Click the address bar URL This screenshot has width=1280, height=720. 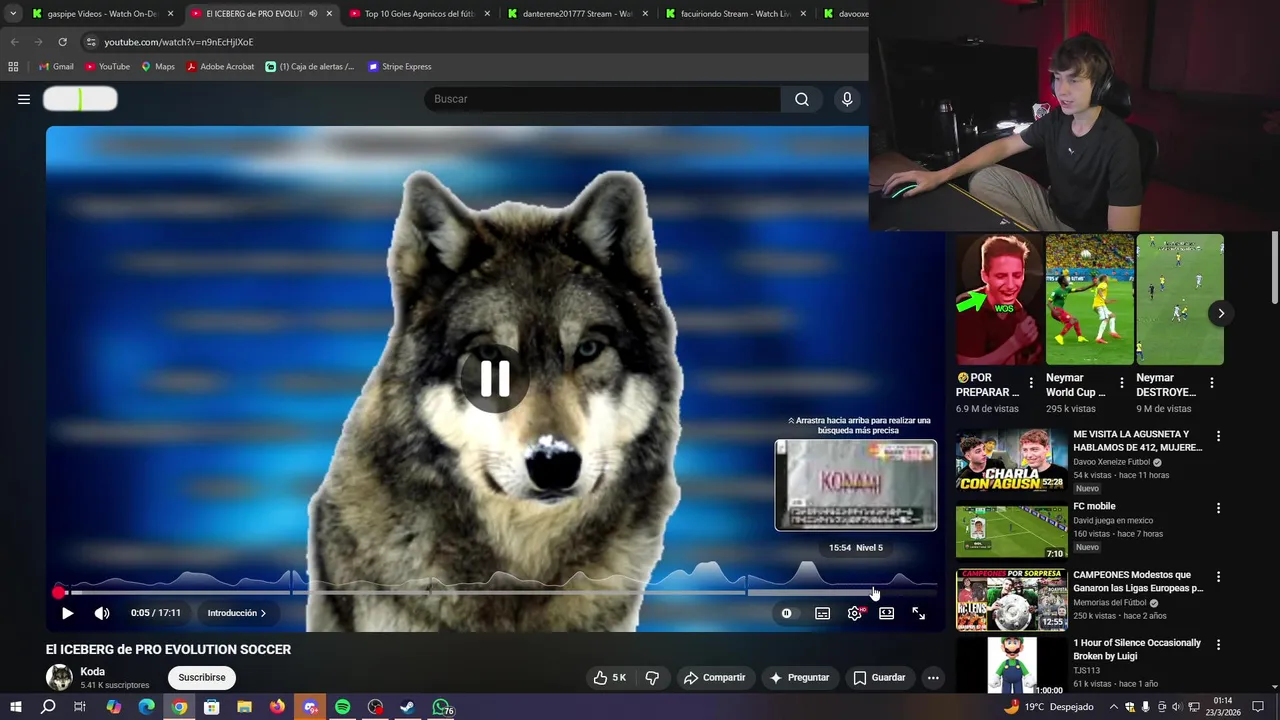pos(179,42)
